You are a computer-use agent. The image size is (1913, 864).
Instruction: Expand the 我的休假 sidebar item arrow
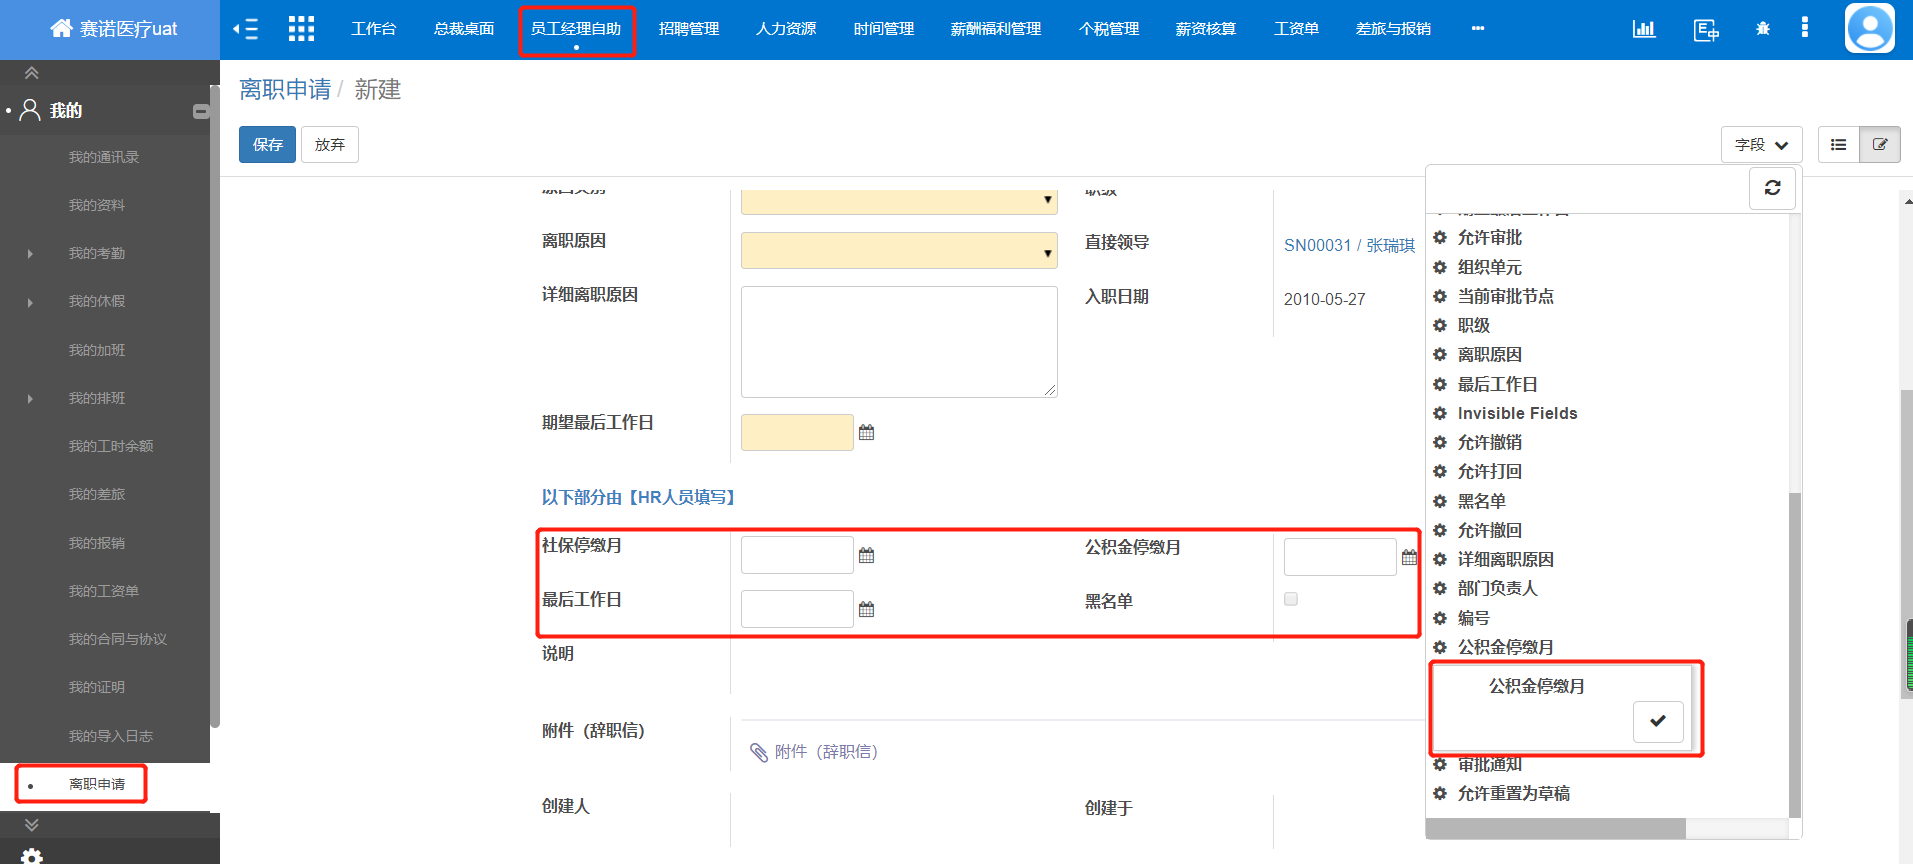30,302
